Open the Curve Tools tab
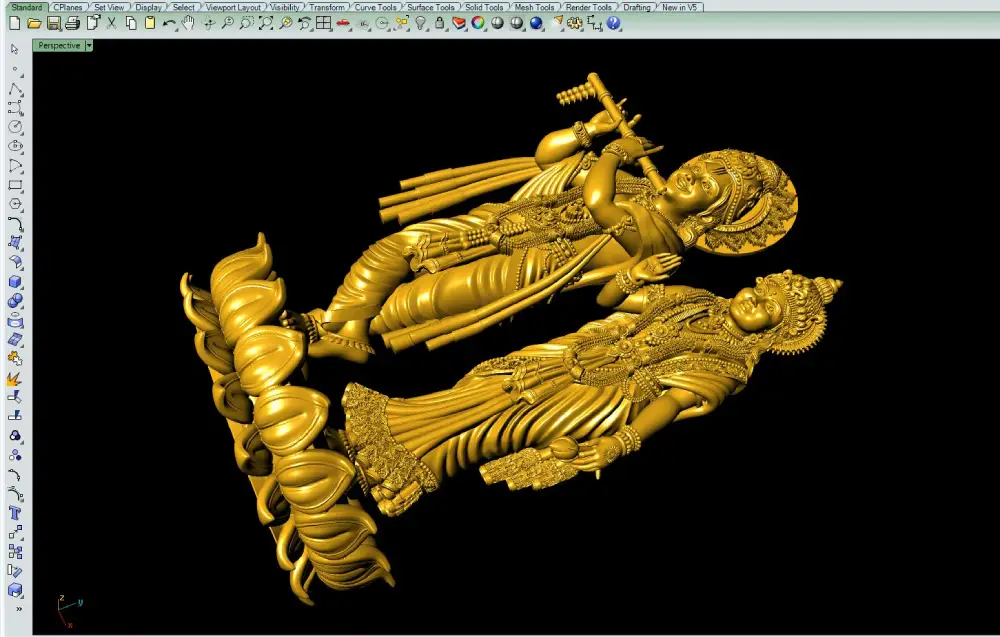This screenshot has width=1000, height=637. coord(376,7)
